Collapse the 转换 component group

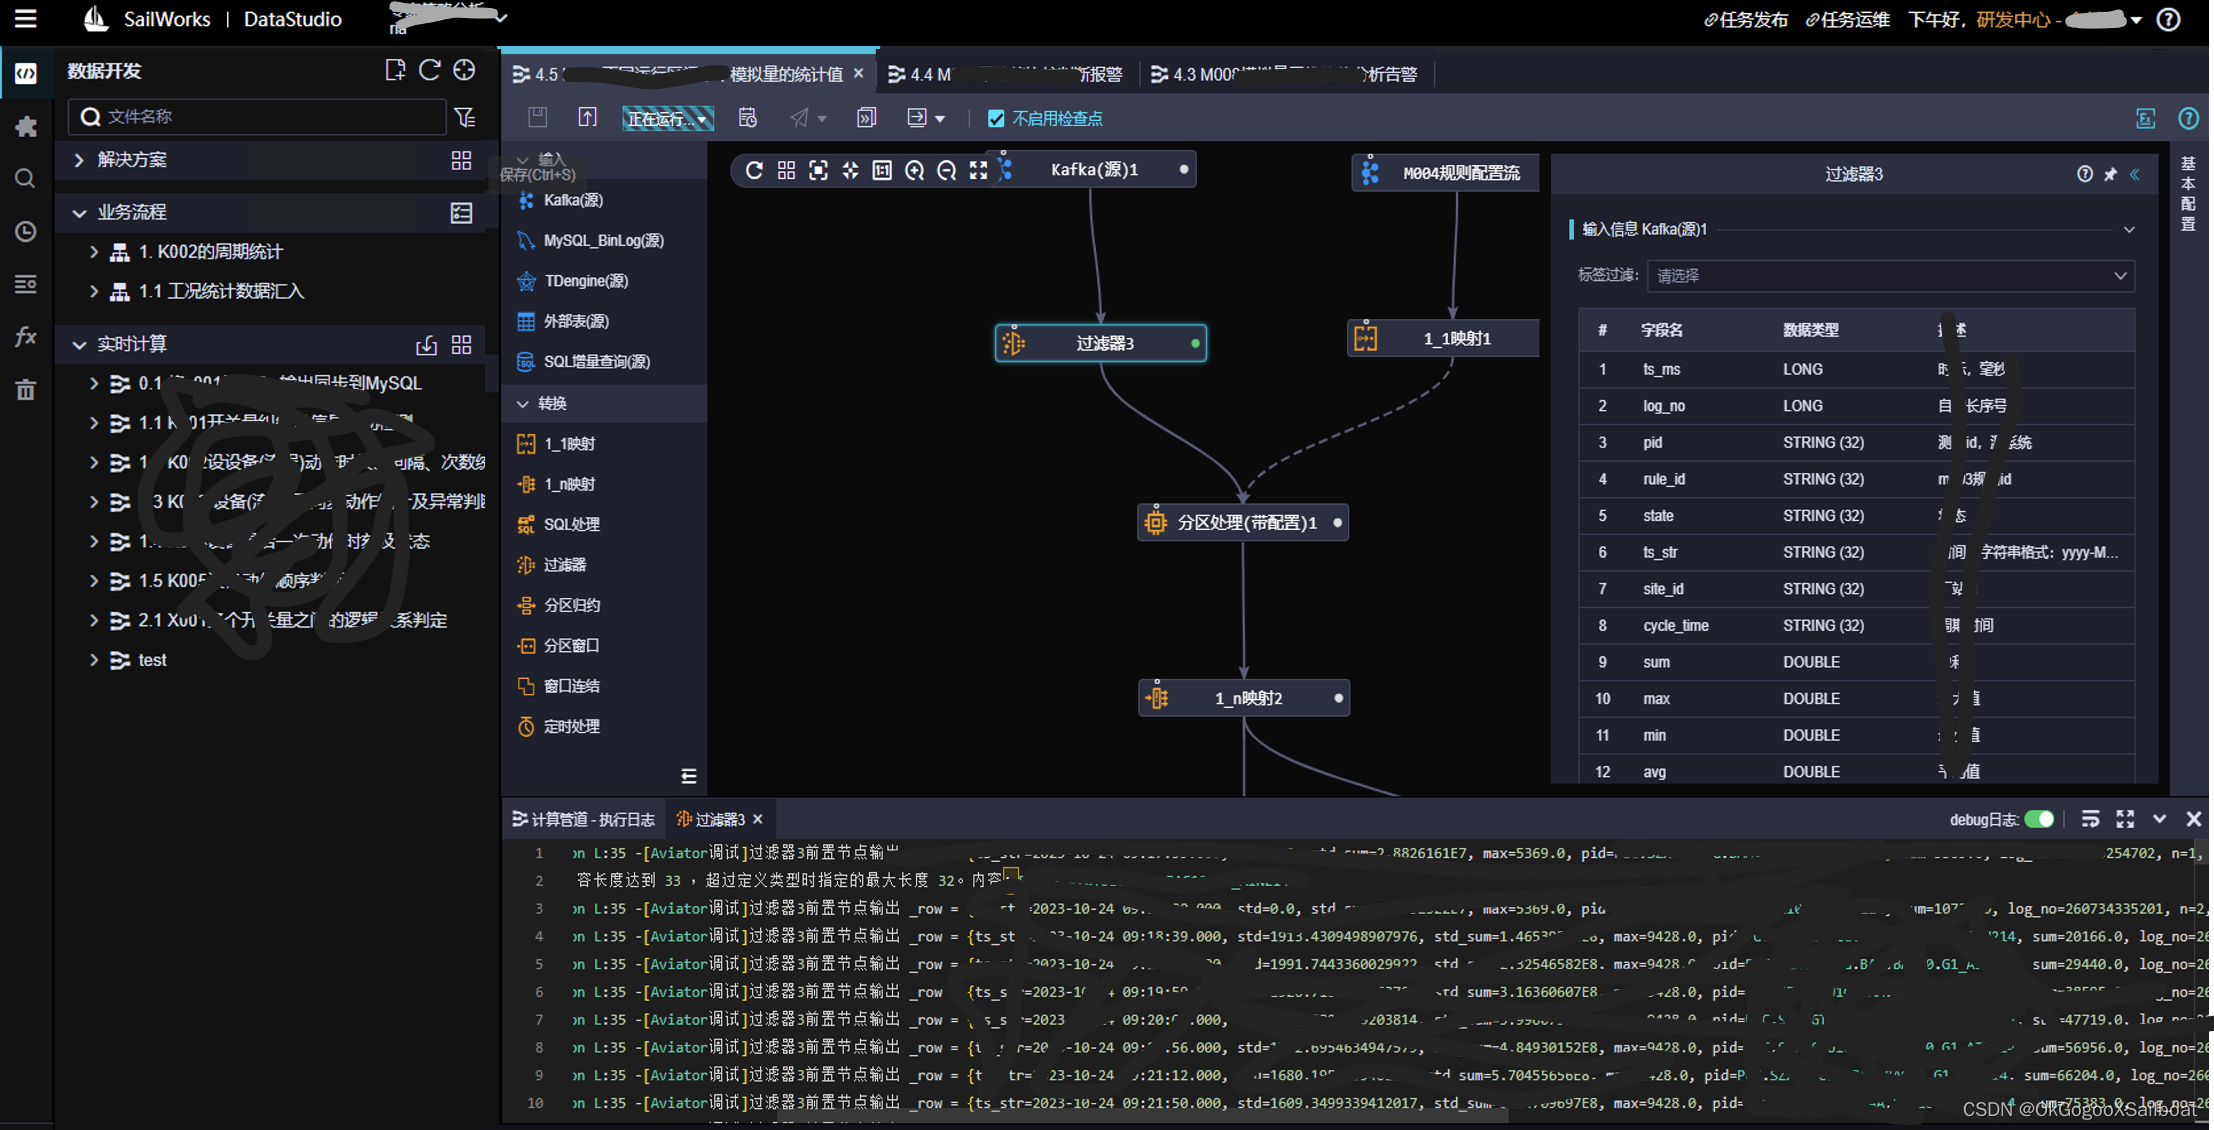coord(522,403)
